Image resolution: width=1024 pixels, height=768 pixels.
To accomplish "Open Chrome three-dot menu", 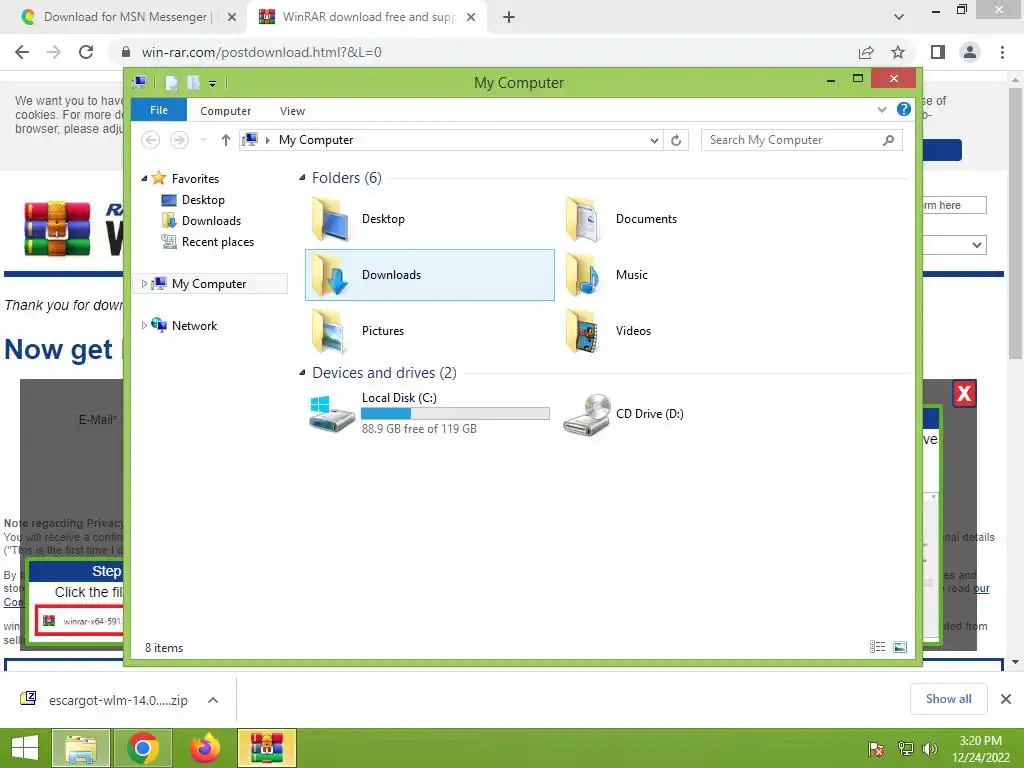I will coord(1002,52).
